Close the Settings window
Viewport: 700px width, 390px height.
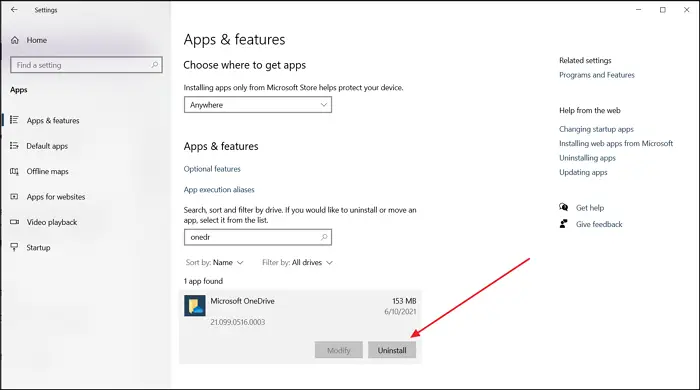pyautogui.click(x=687, y=9)
